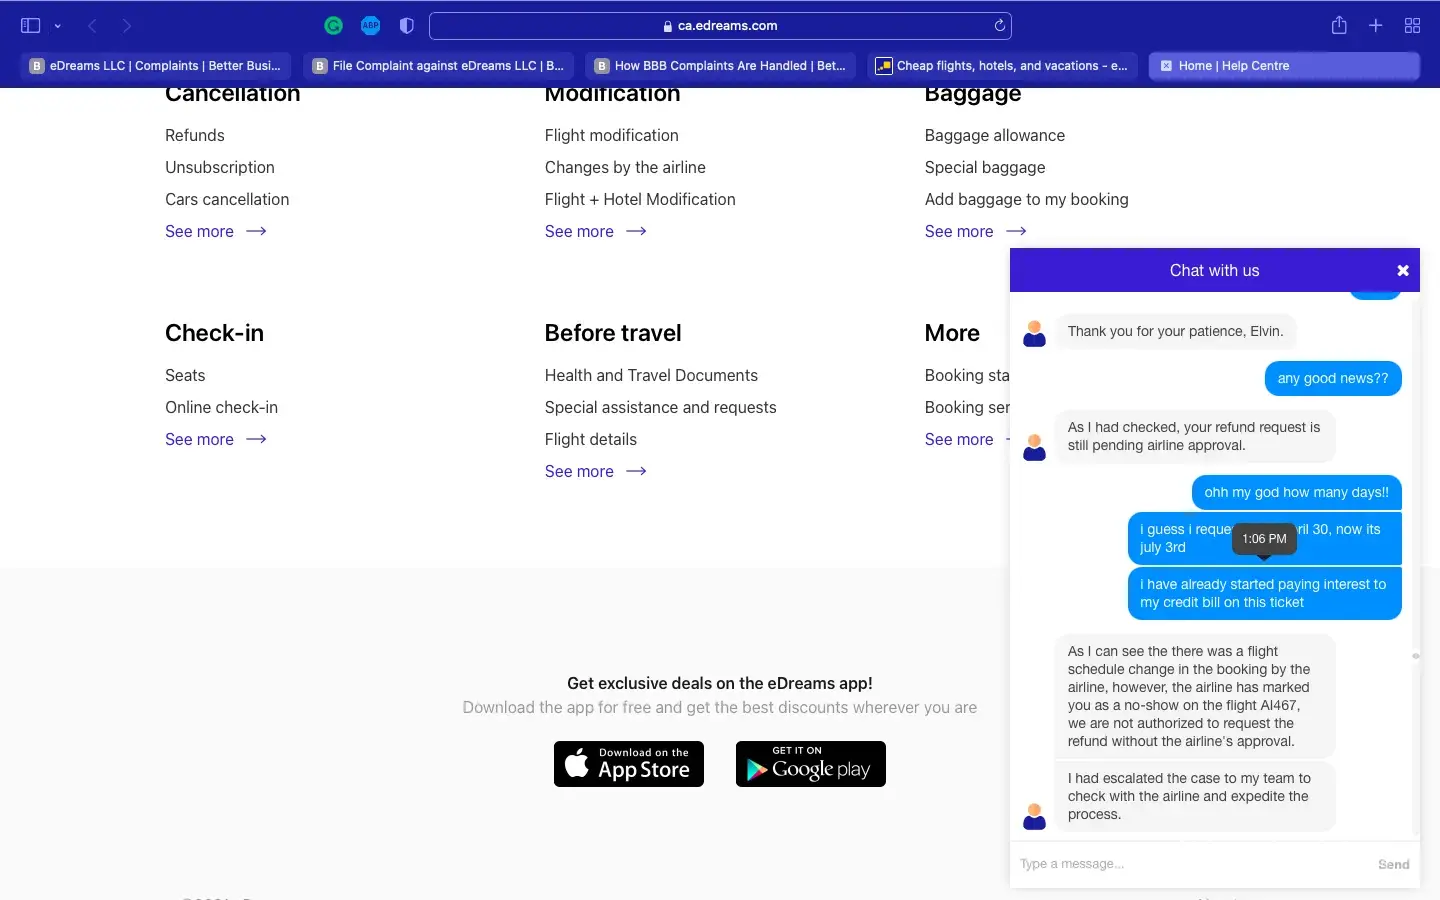
Task: Toggle the Safari sidebar icon
Action: coord(30,26)
